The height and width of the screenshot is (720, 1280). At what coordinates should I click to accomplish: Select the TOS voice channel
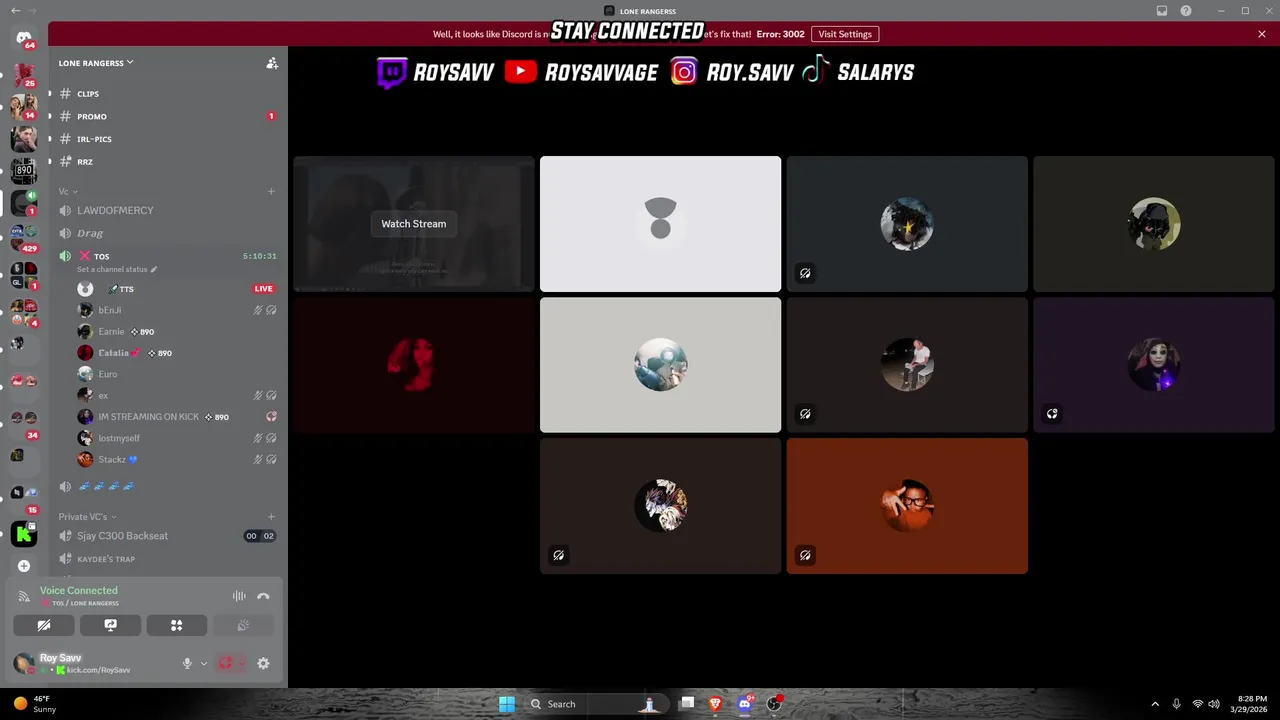coord(167,256)
